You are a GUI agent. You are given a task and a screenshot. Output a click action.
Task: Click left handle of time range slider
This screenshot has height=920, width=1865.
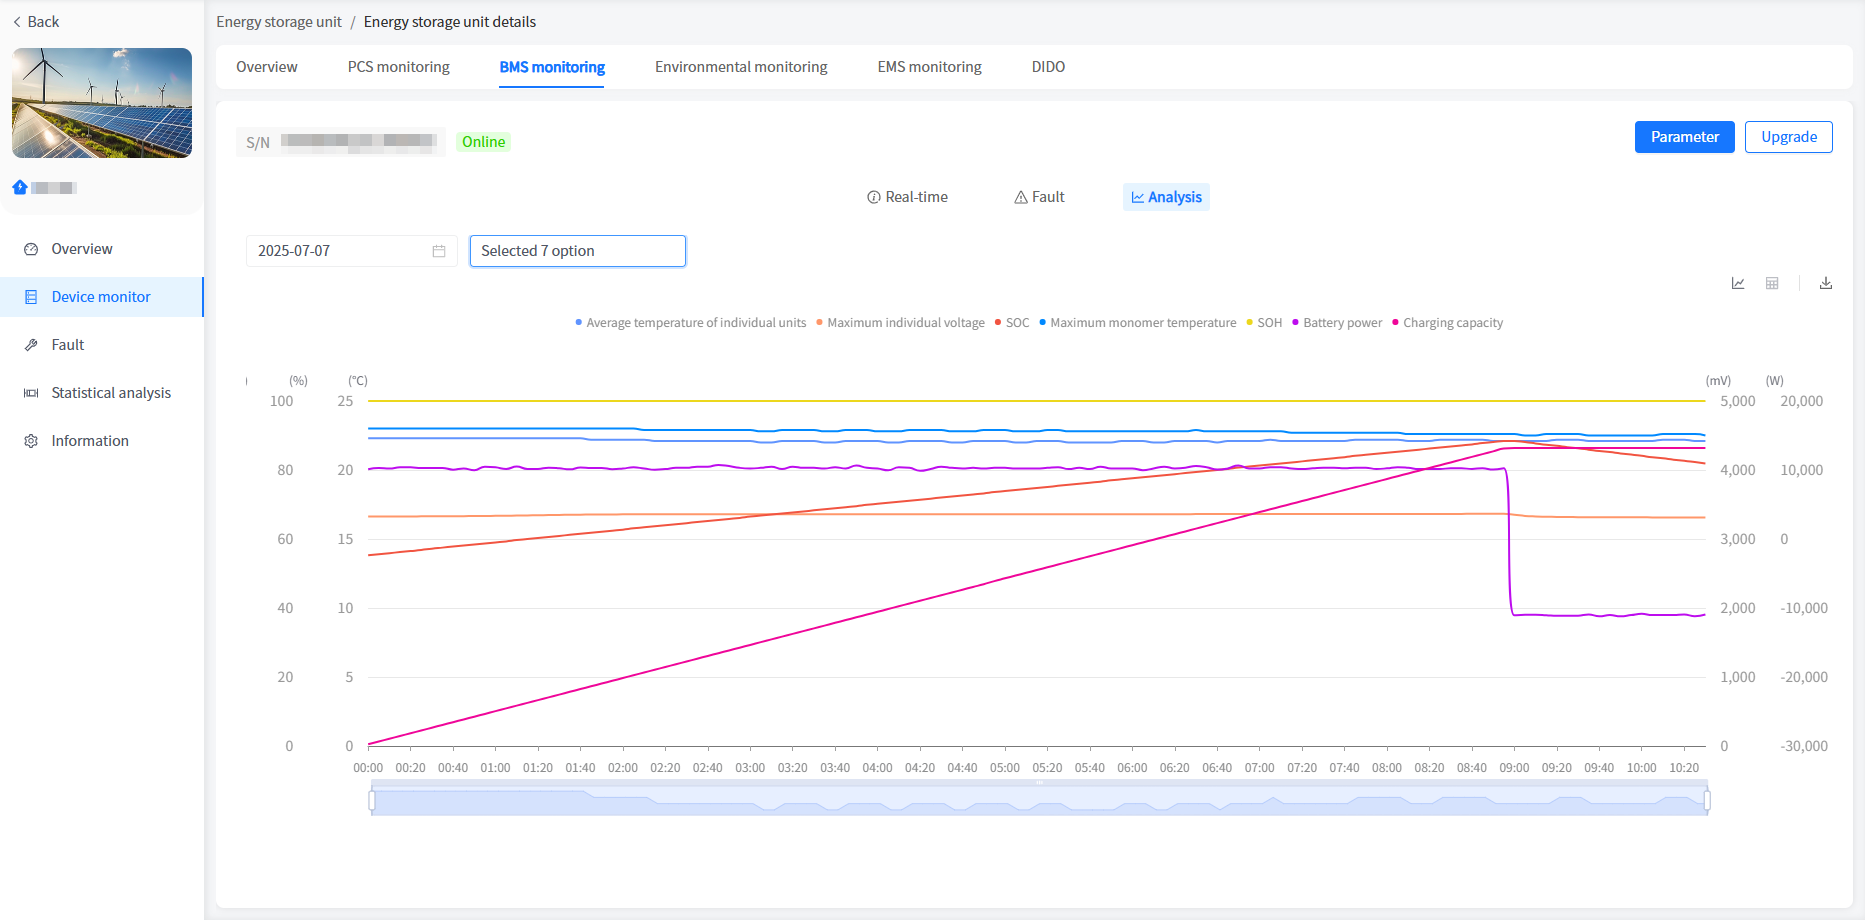click(372, 800)
